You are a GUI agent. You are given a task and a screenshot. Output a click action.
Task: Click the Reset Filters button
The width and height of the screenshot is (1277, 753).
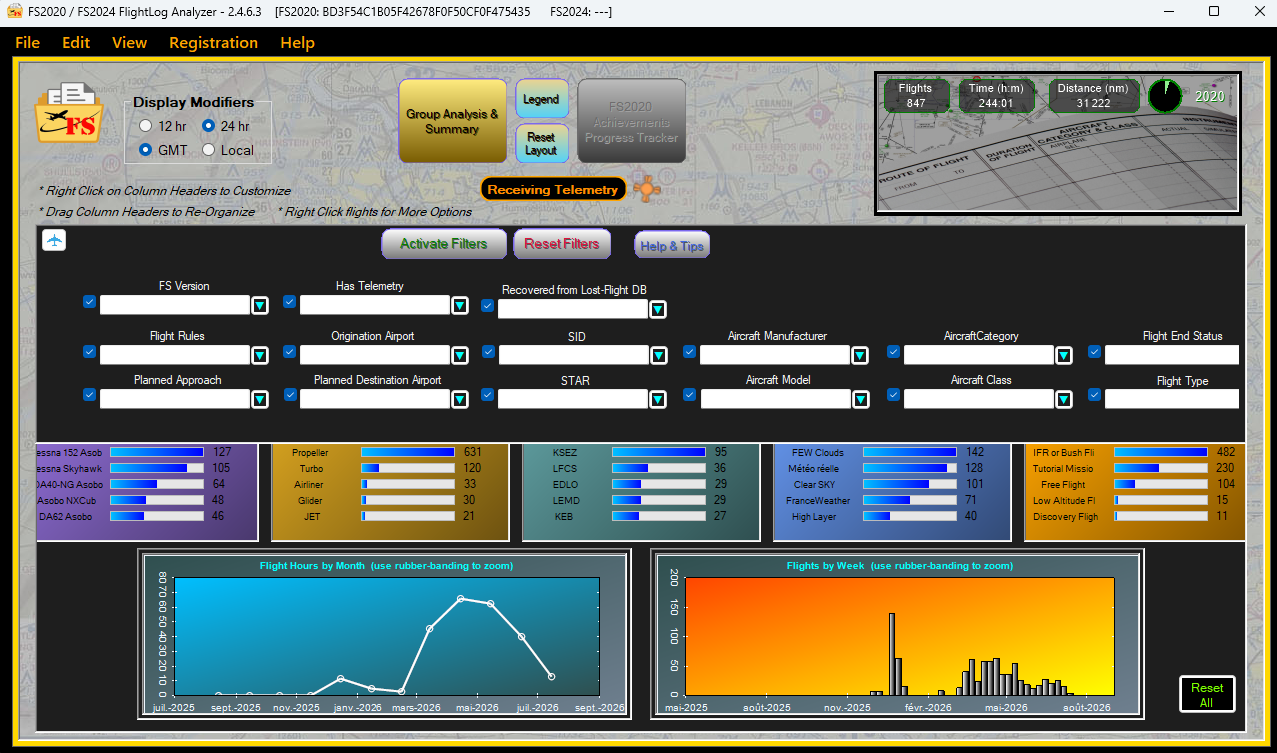pos(562,244)
